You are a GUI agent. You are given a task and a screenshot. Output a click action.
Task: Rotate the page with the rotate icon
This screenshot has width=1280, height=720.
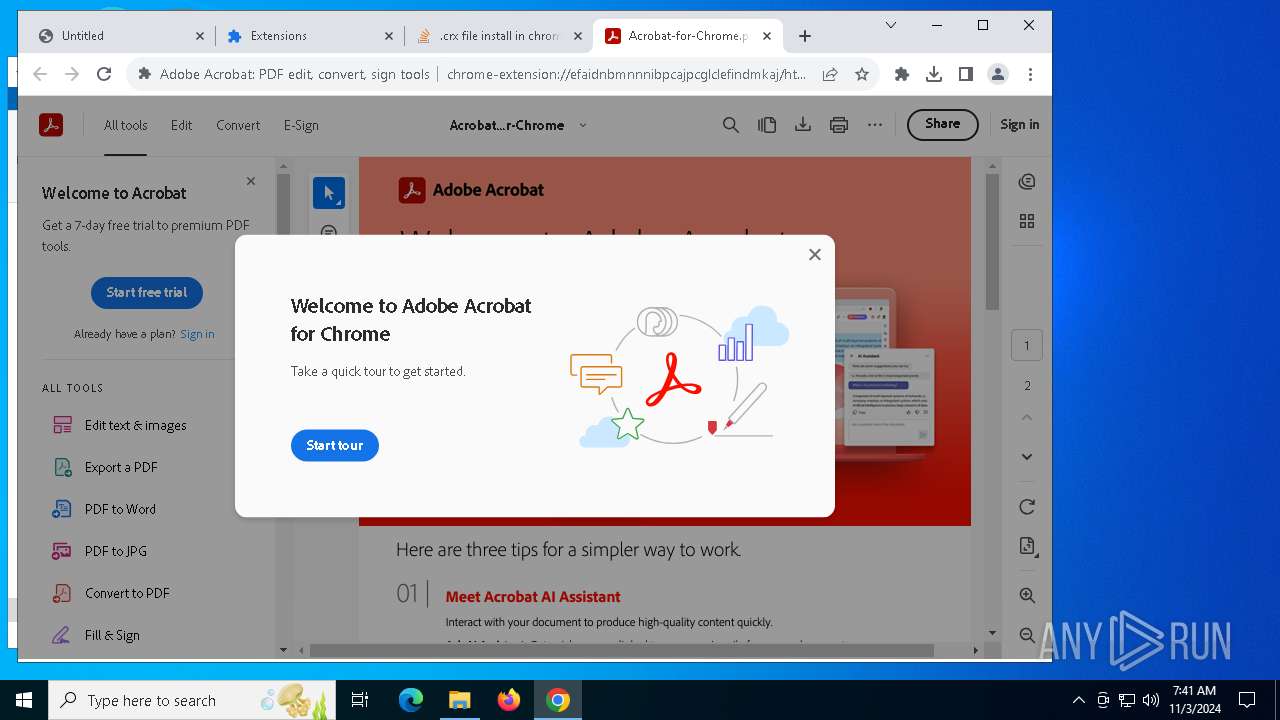(1027, 507)
